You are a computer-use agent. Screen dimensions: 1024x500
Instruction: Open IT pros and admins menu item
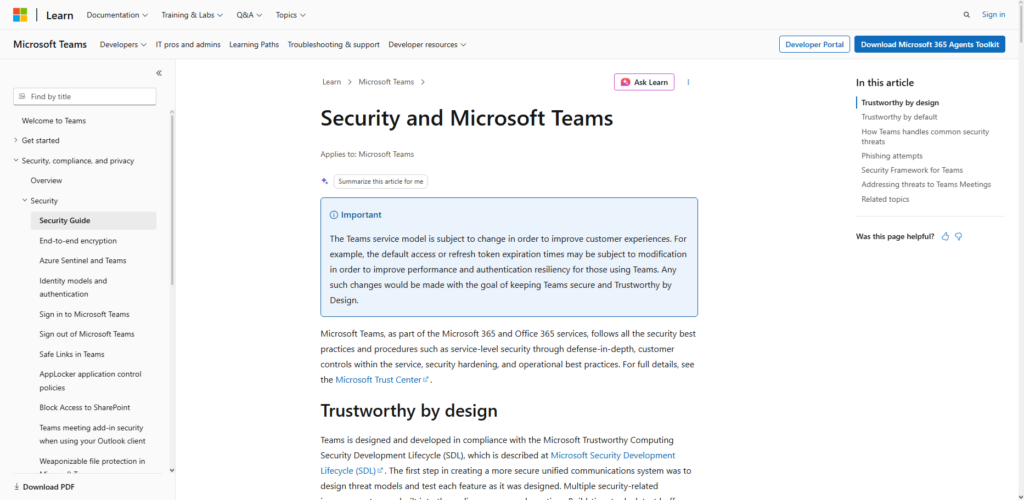coord(188,44)
